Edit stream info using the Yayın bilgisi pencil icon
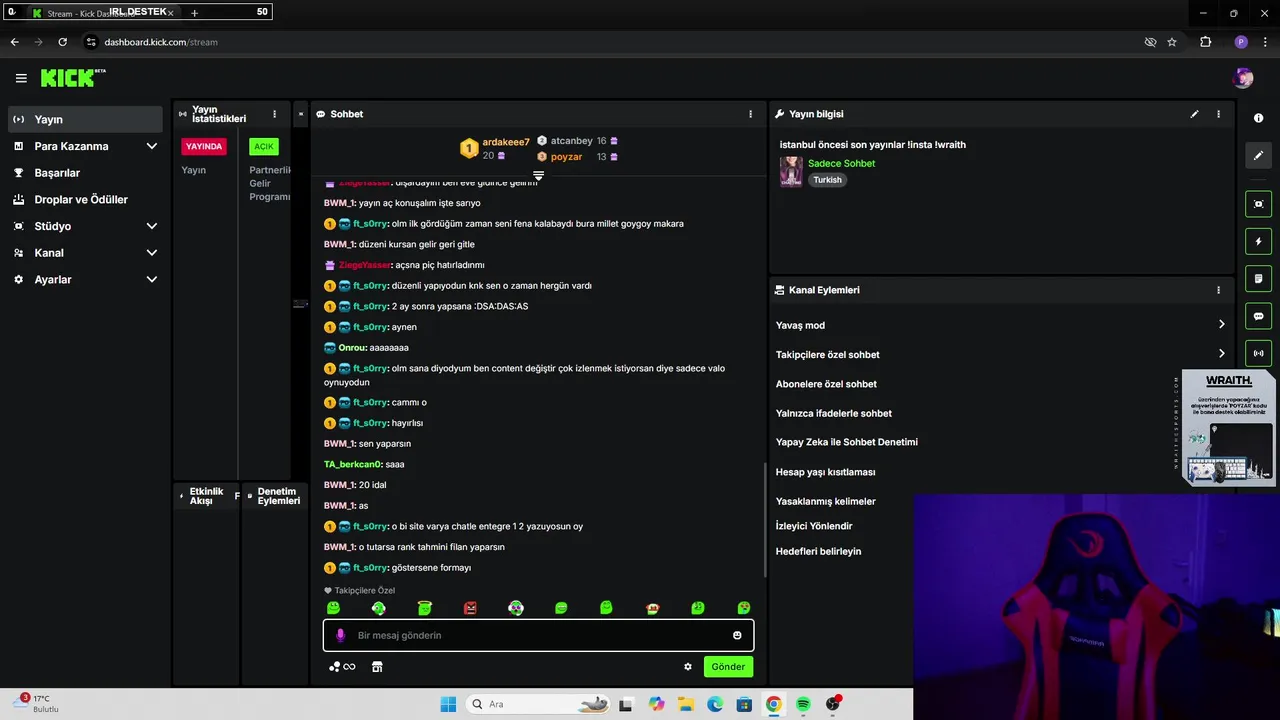This screenshot has height=720, width=1280. point(1194,114)
